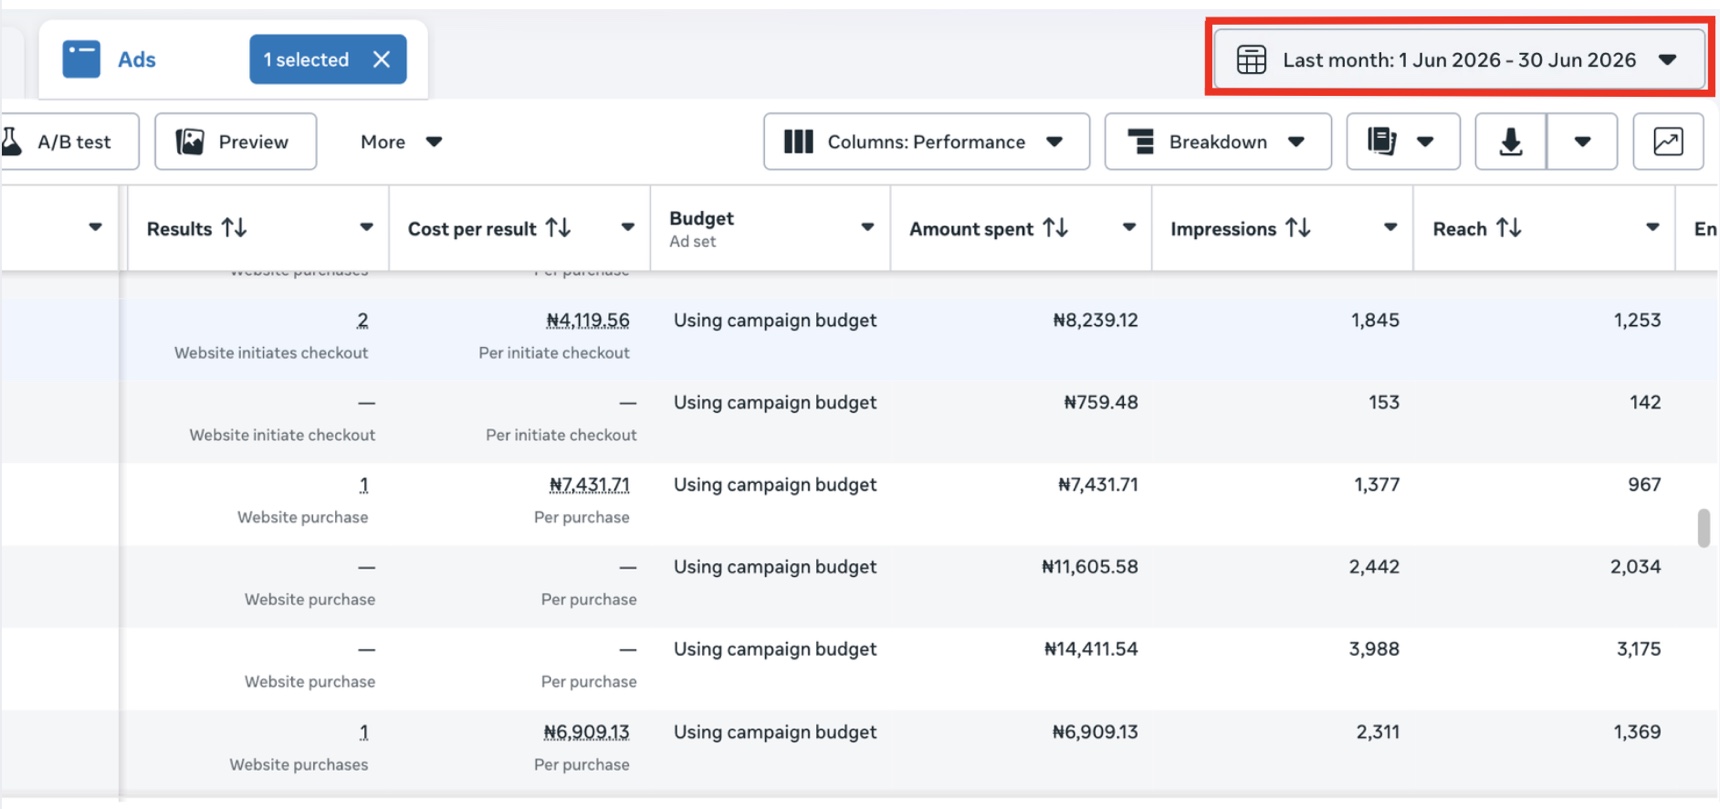Viewport: 1720px width, 809px height.
Task: Click reach value 1,369
Action: (1637, 732)
